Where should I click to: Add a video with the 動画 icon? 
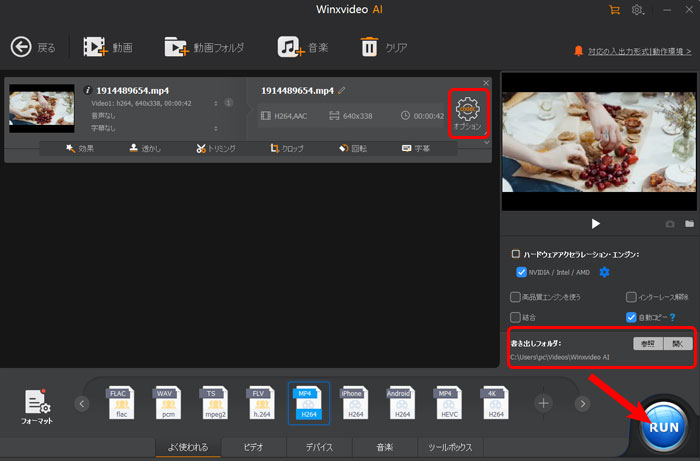(95, 47)
